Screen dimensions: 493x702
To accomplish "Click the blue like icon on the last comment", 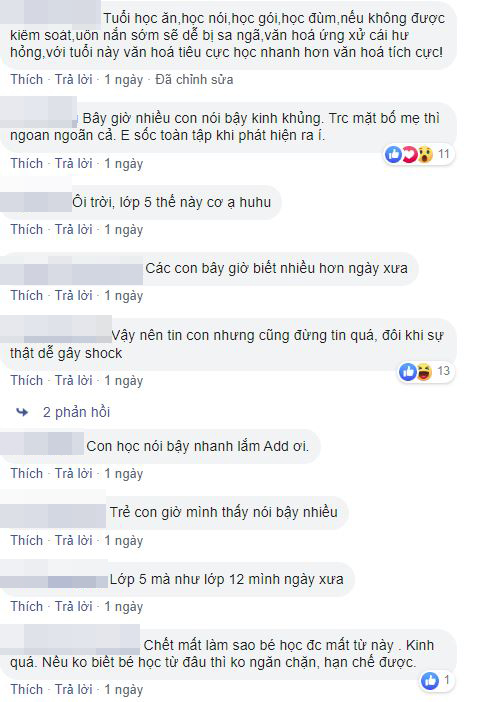I will click(x=430, y=681).
